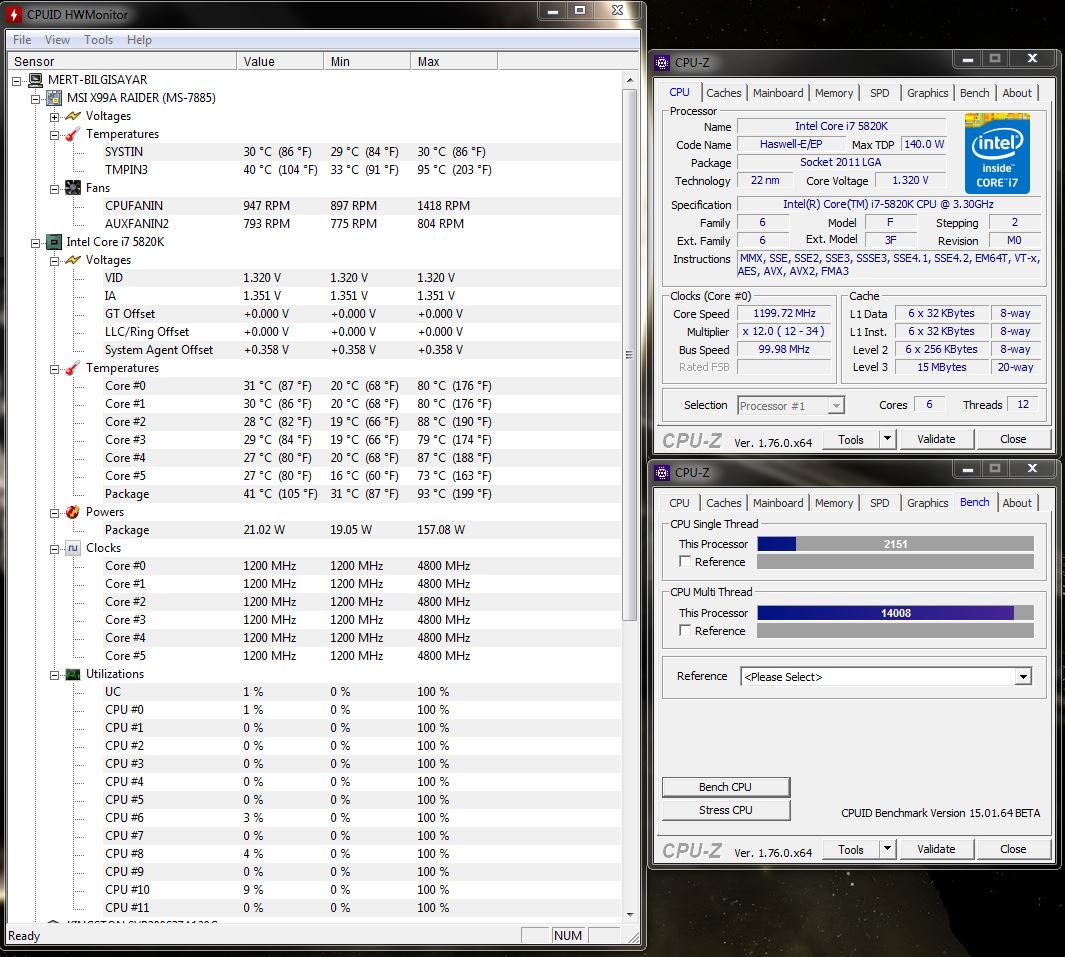Click the Tools button in the CPU-Z processor info window

coord(850,439)
